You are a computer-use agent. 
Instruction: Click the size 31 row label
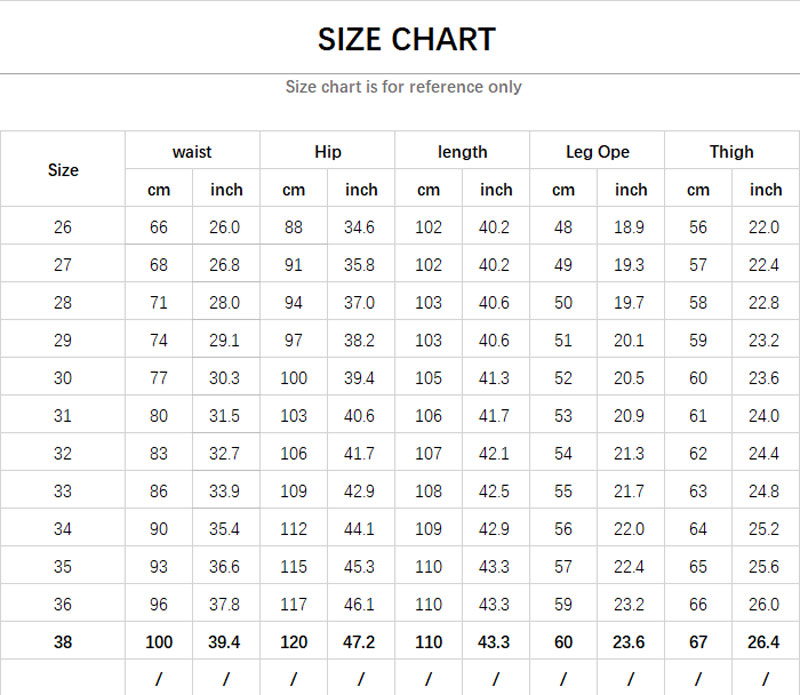(63, 416)
